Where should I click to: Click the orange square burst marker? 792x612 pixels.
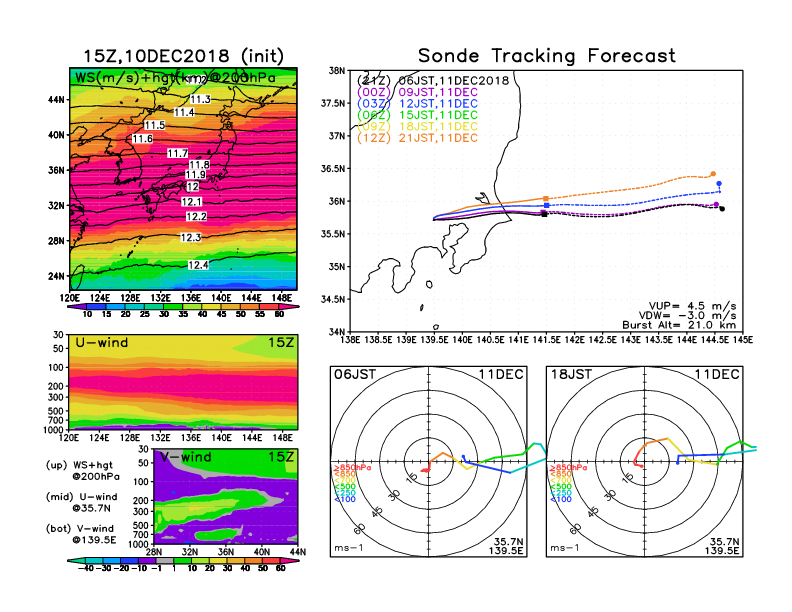pos(546,199)
